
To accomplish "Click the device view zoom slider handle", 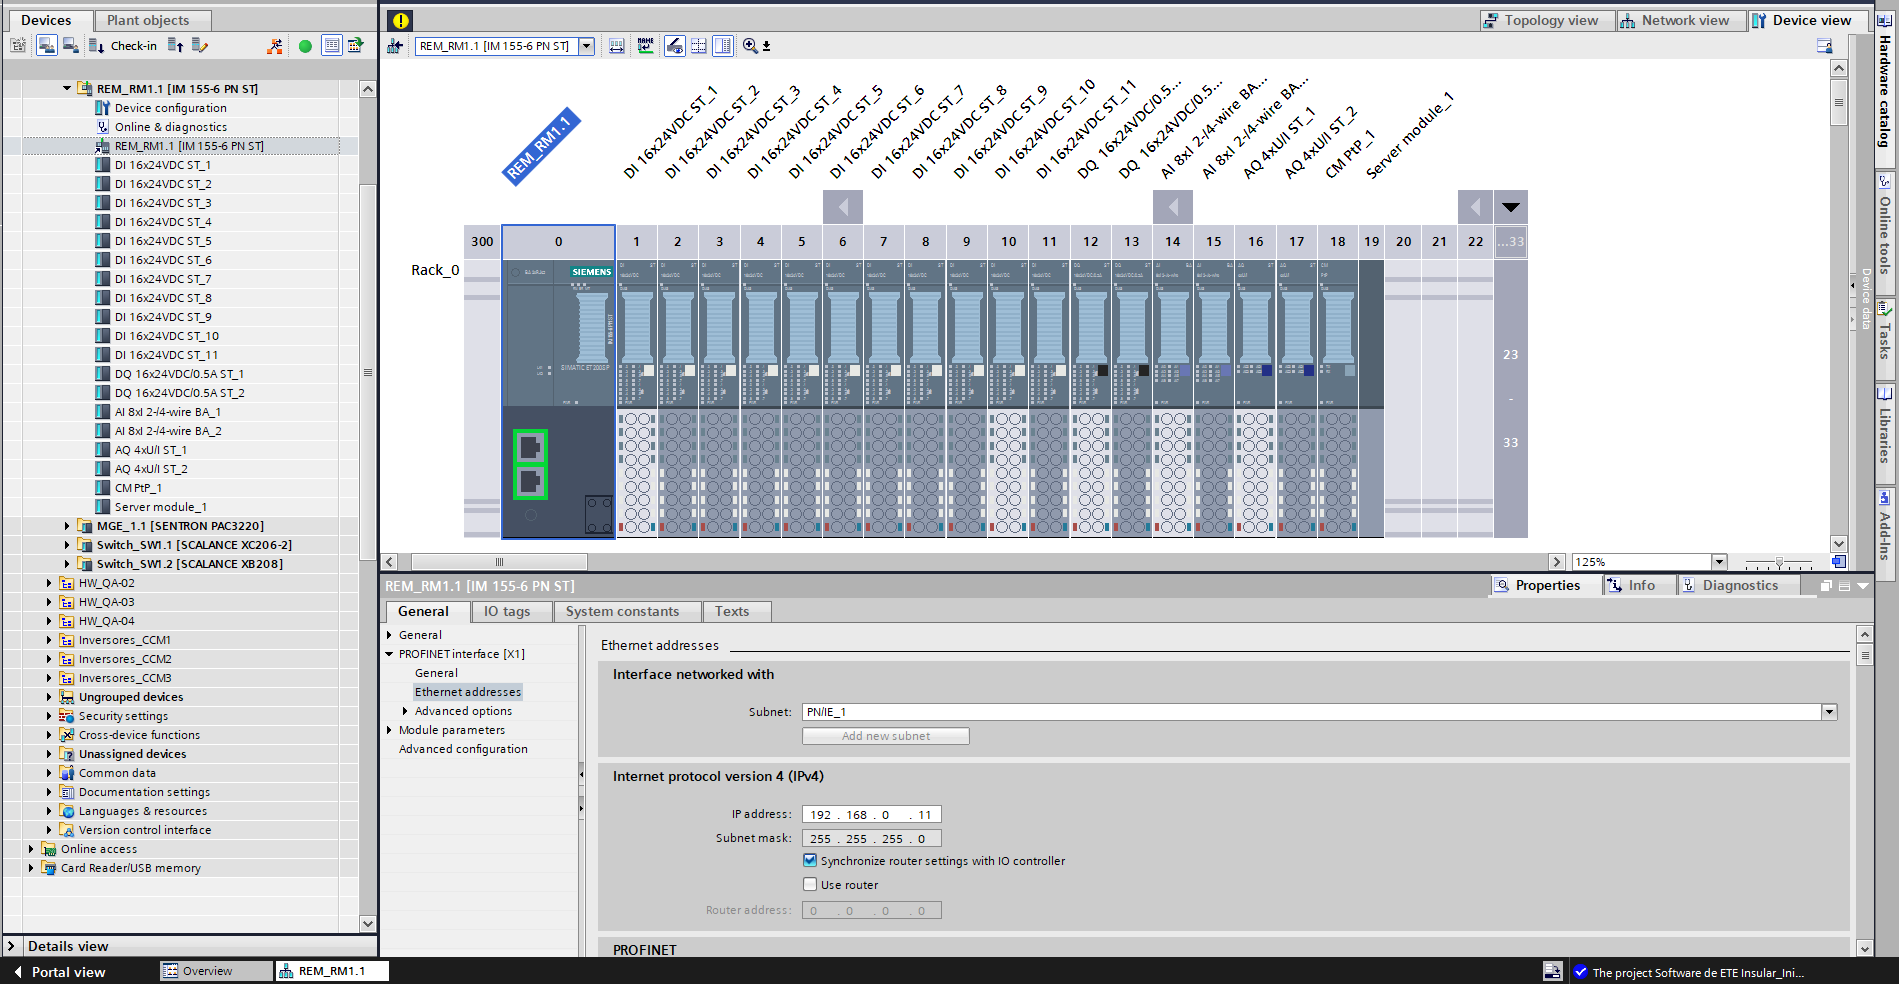I will 1779,563.
